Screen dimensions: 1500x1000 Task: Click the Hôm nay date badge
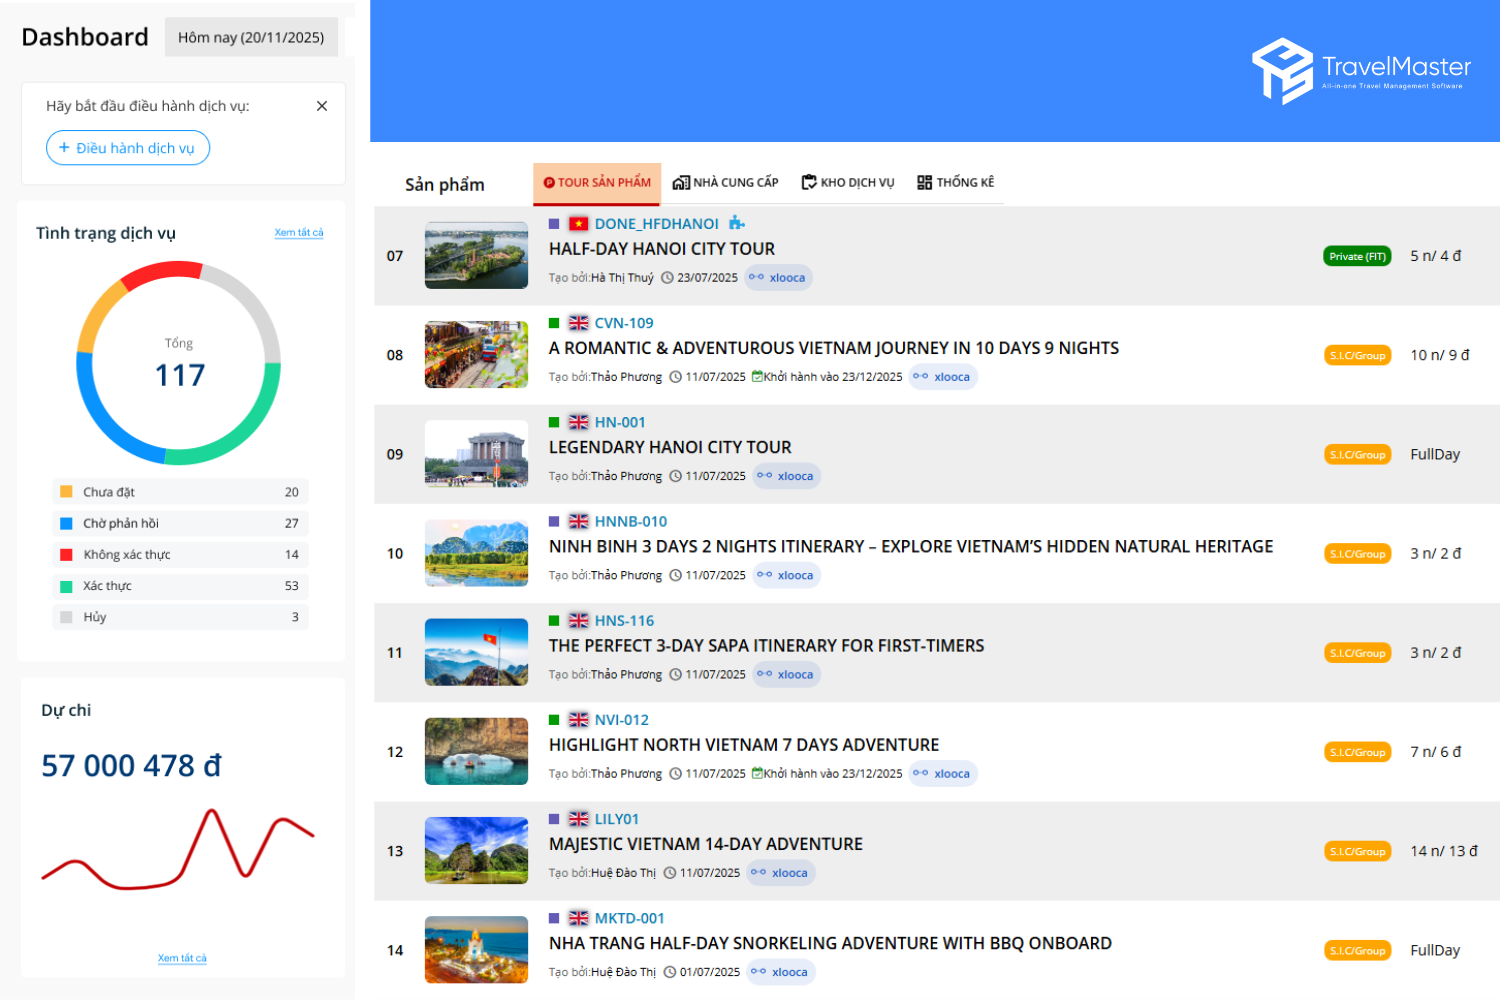(251, 37)
